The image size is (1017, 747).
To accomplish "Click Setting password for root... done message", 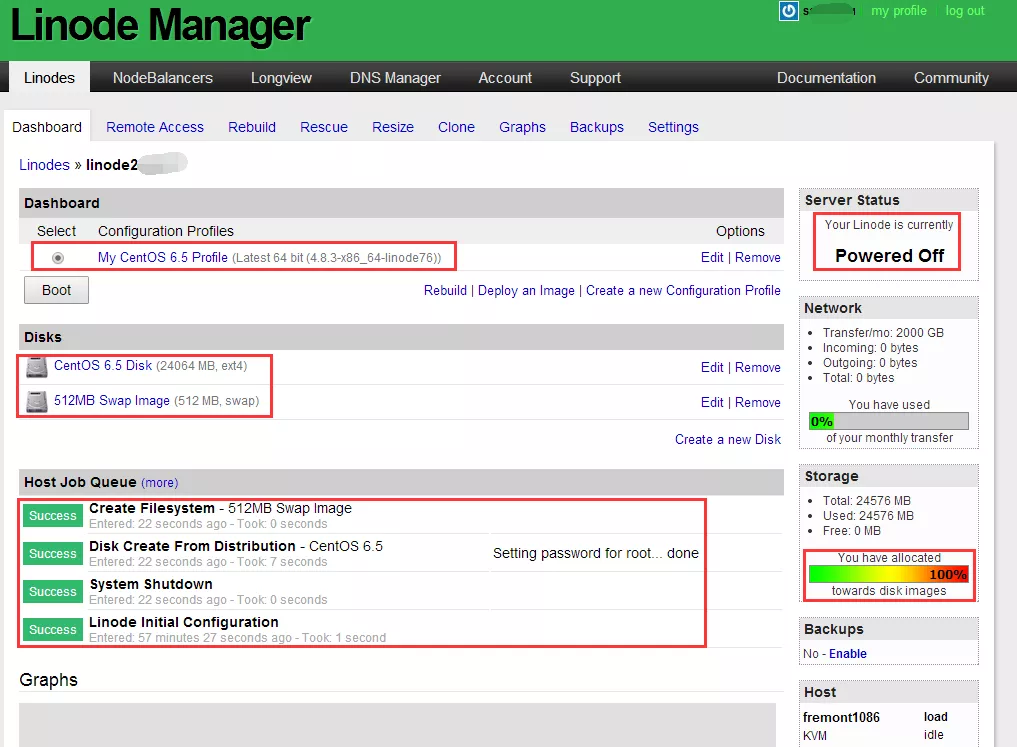I will pyautogui.click(x=595, y=553).
